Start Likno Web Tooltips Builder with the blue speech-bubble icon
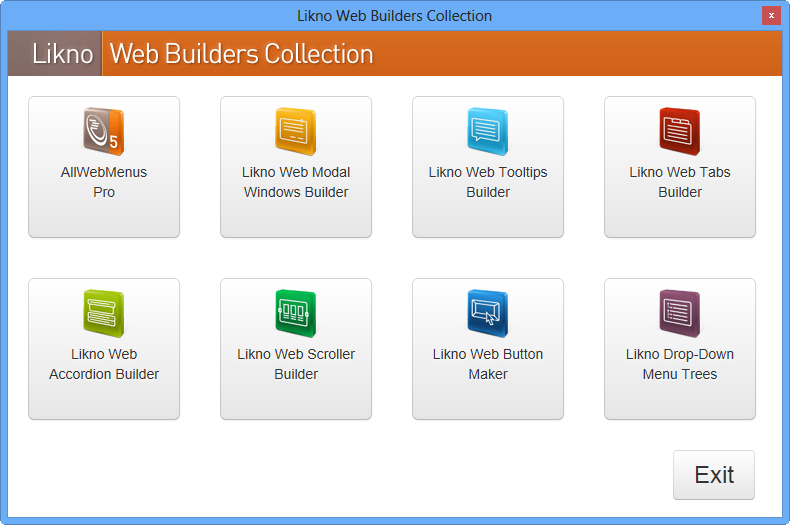790x525 pixels. pyautogui.click(x=488, y=131)
